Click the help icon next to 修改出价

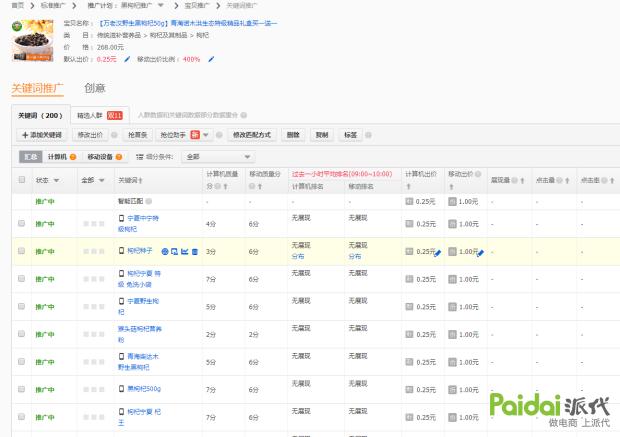[x=114, y=135]
